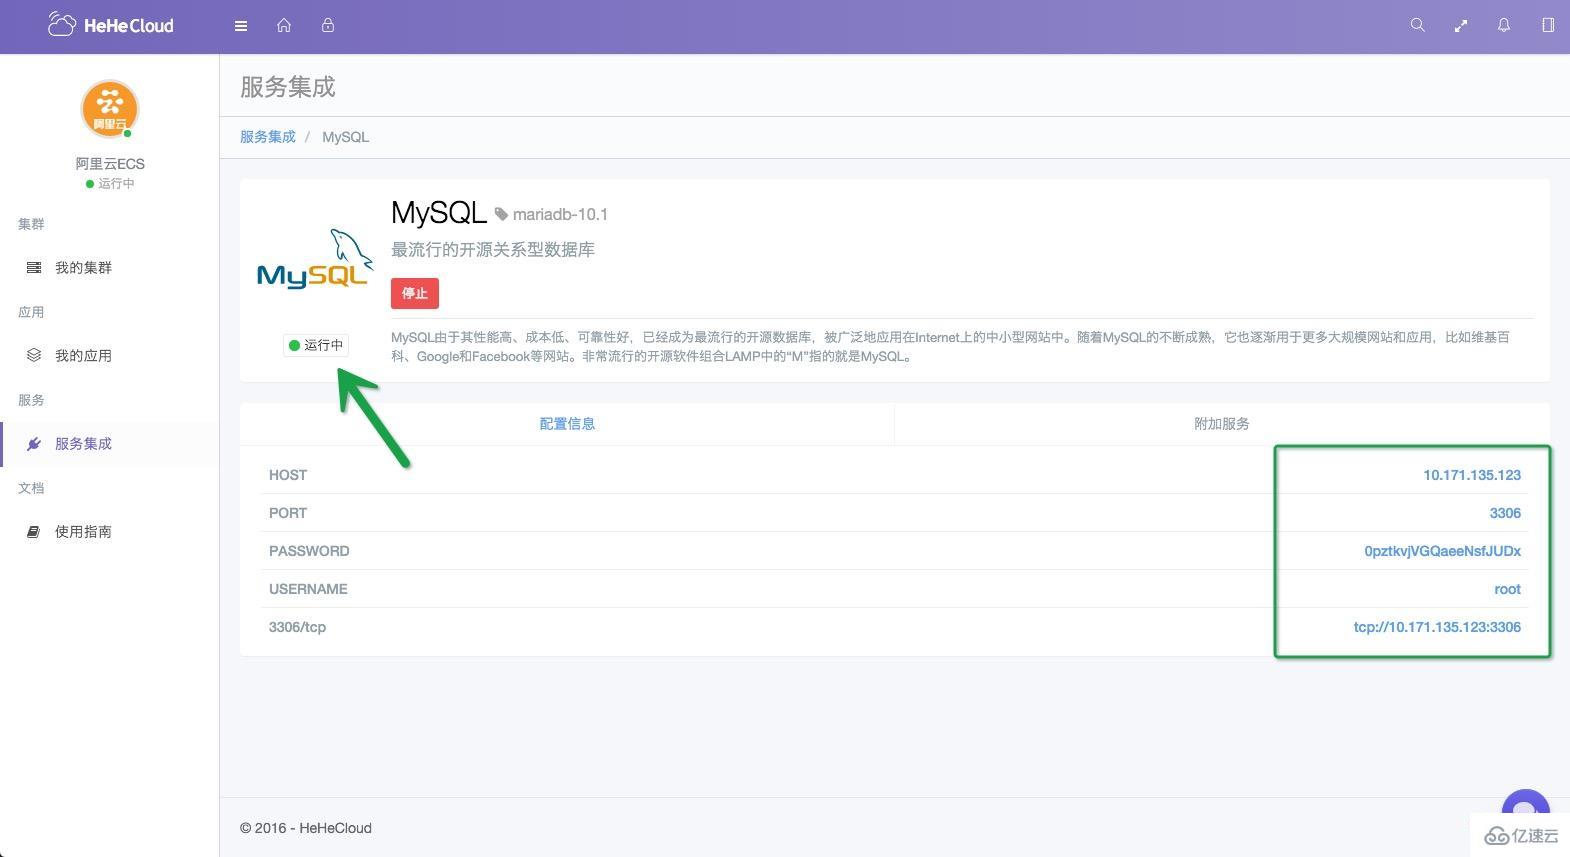Click the server icon beside 我的集群

coord(34,268)
